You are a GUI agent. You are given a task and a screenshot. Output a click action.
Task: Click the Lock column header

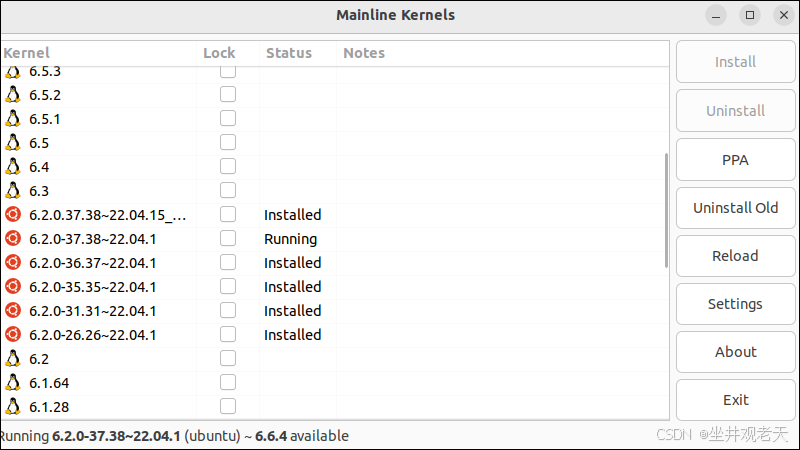point(219,53)
